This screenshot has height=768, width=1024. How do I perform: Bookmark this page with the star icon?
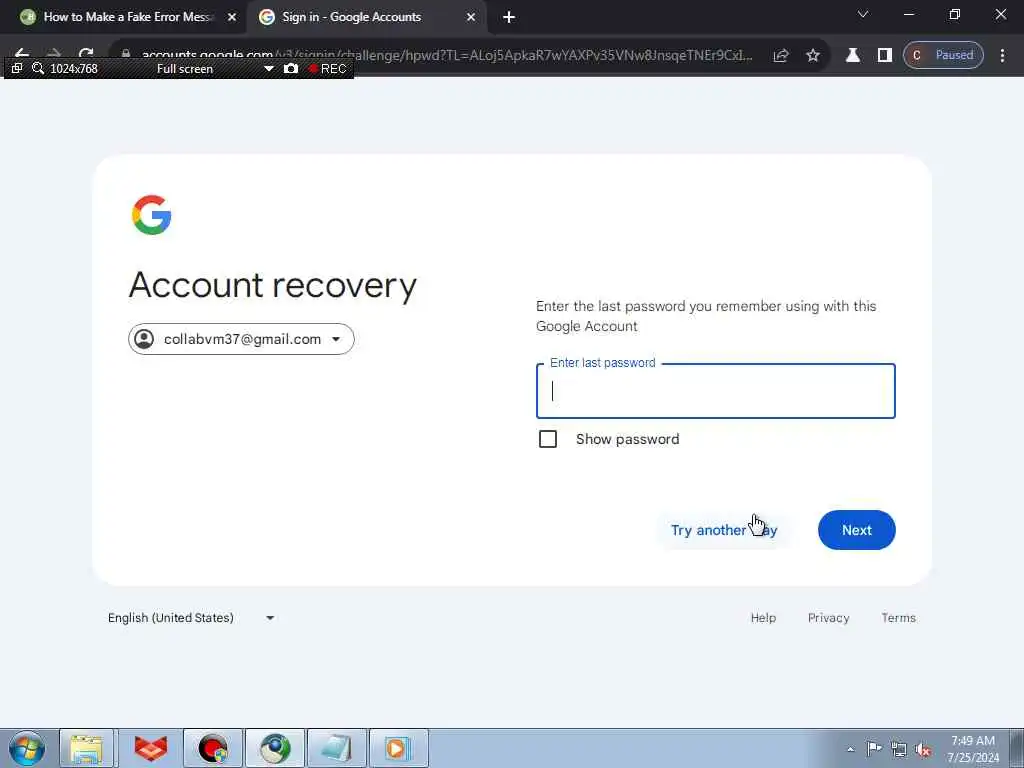pos(812,56)
